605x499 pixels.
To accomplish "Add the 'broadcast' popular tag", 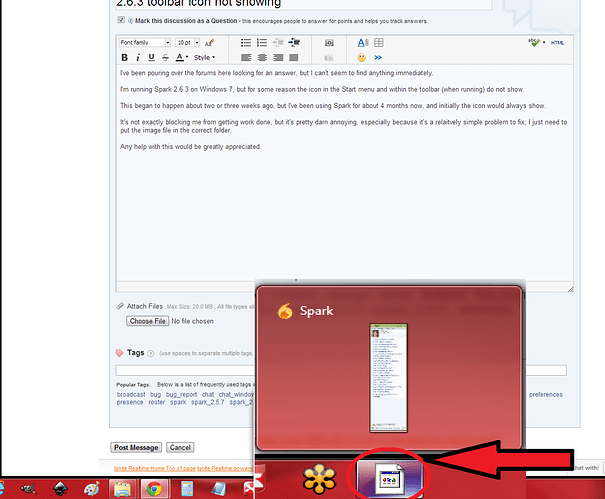I will point(131,394).
